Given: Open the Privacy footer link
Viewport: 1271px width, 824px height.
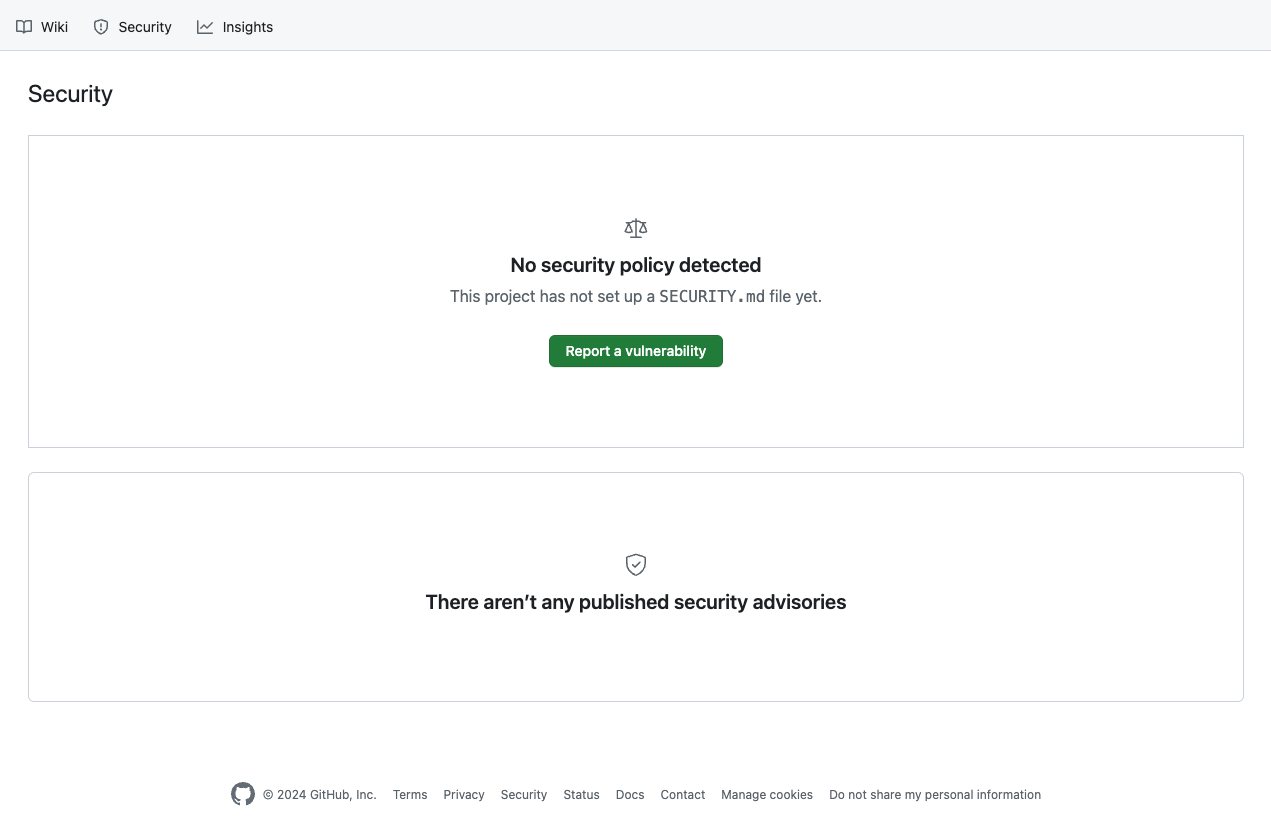Looking at the screenshot, I should (x=464, y=795).
